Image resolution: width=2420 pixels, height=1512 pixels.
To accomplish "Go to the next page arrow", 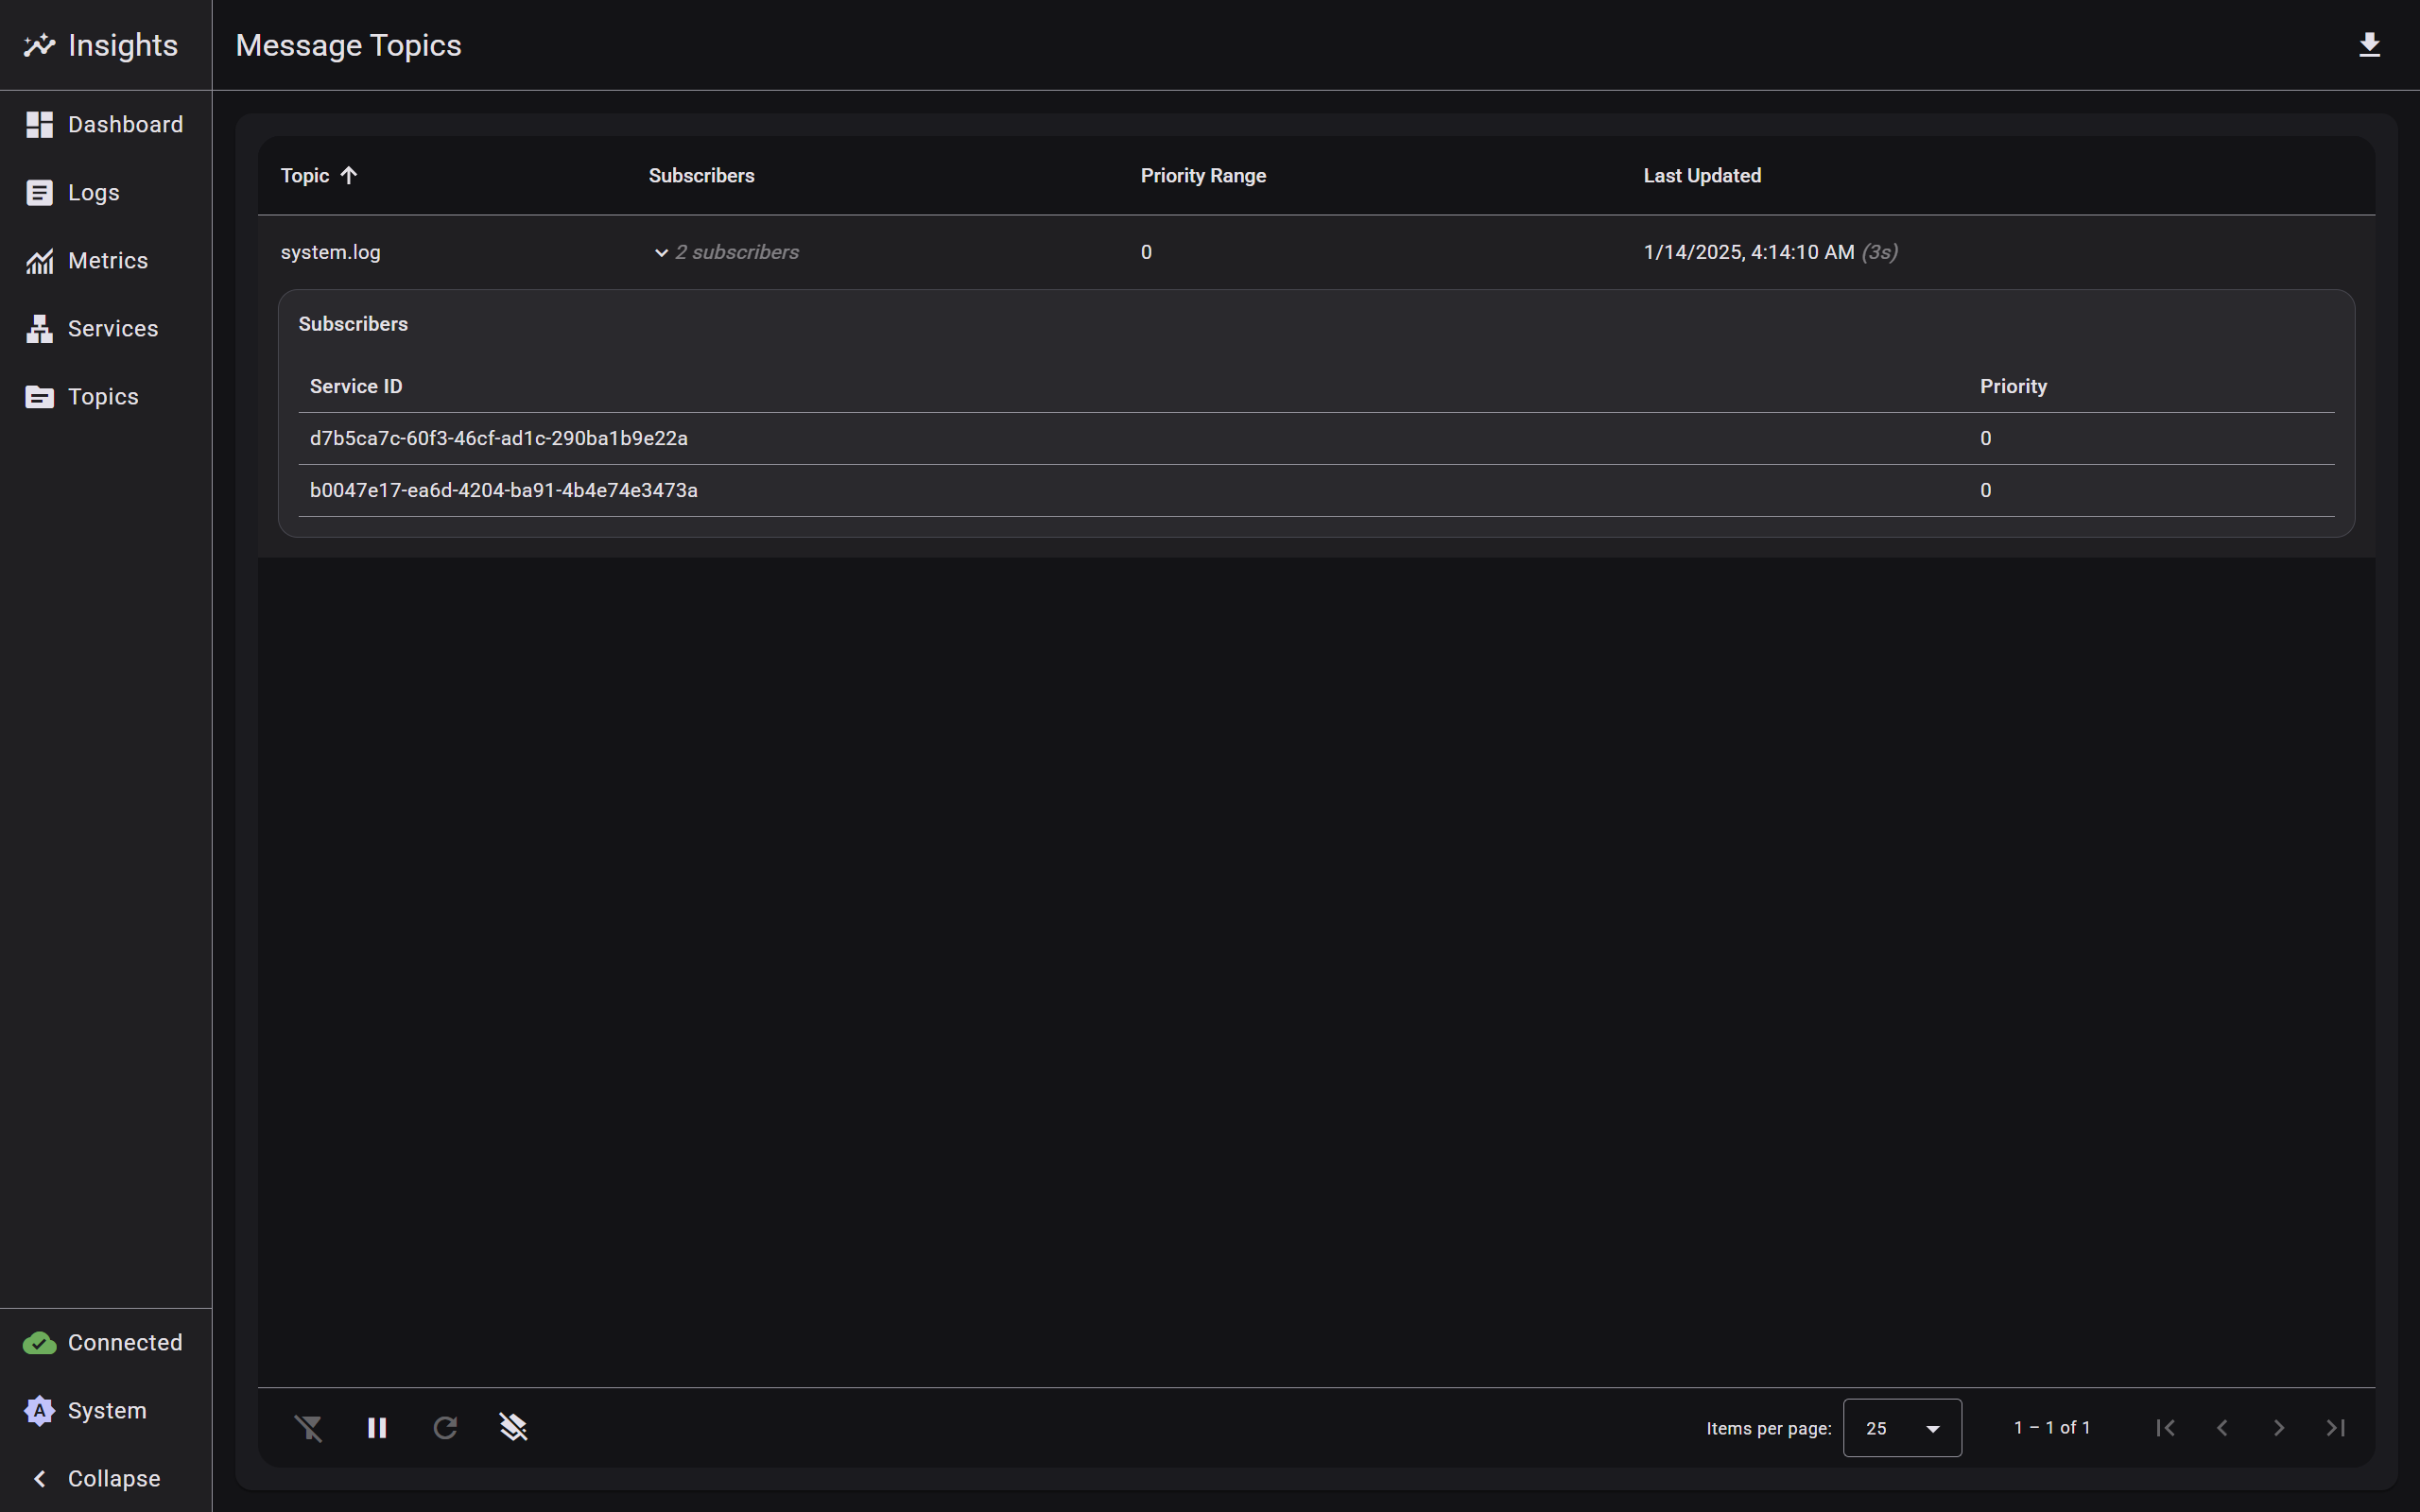I will coord(2279,1428).
